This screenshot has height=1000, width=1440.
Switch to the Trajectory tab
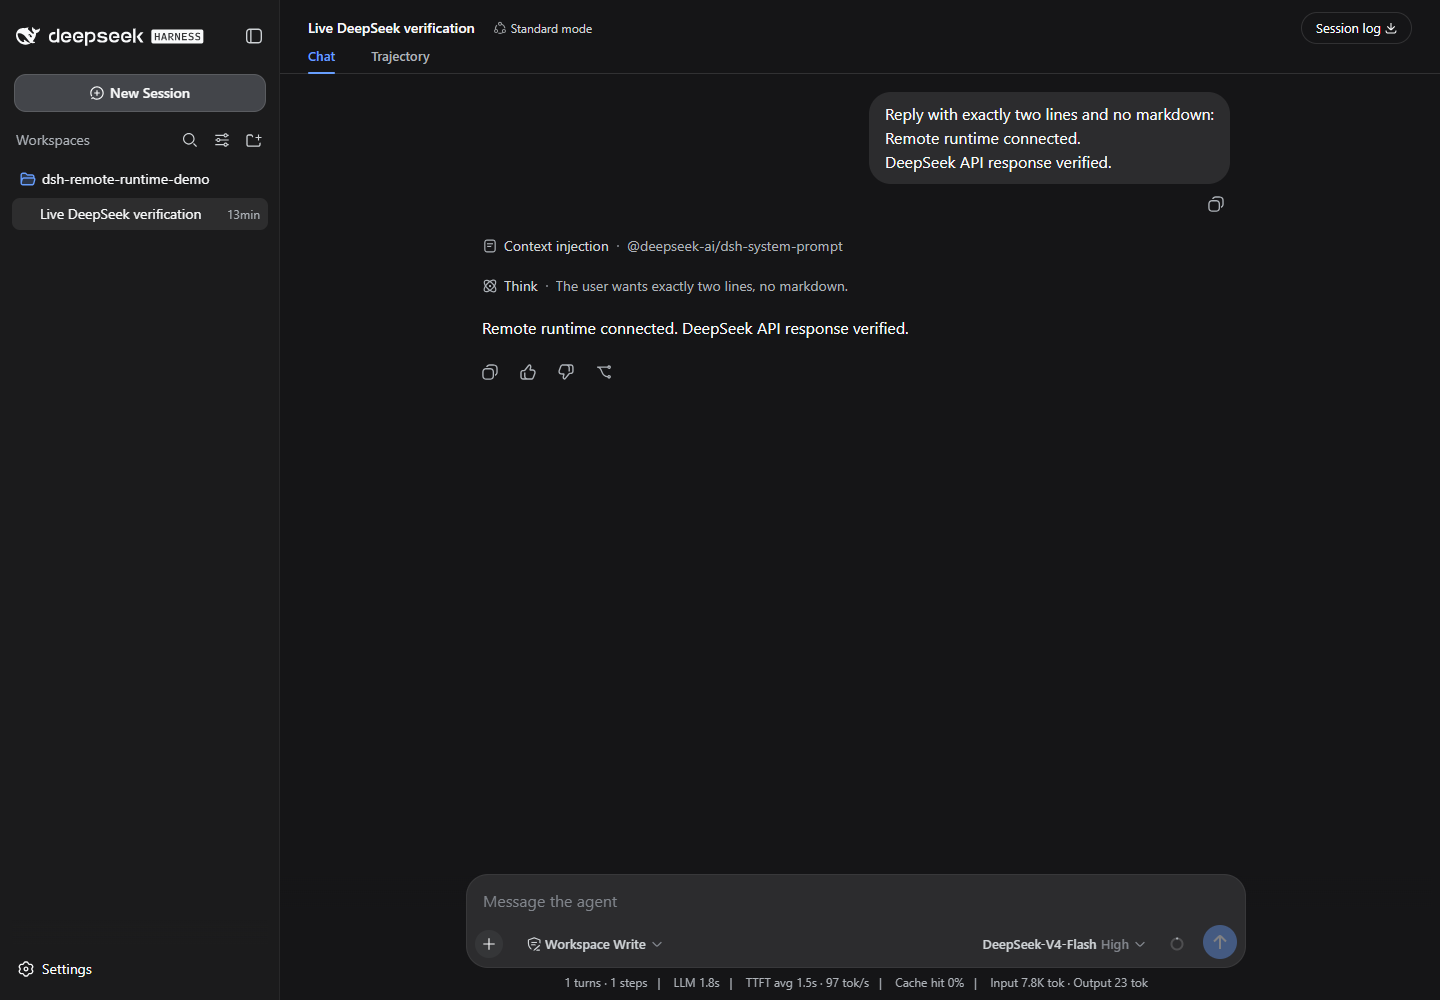coord(400,57)
